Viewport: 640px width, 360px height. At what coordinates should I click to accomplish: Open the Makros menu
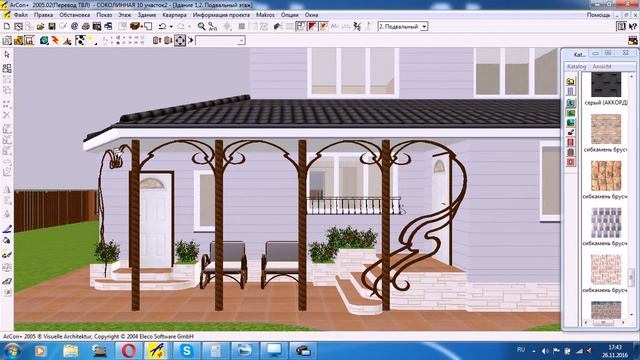point(265,15)
